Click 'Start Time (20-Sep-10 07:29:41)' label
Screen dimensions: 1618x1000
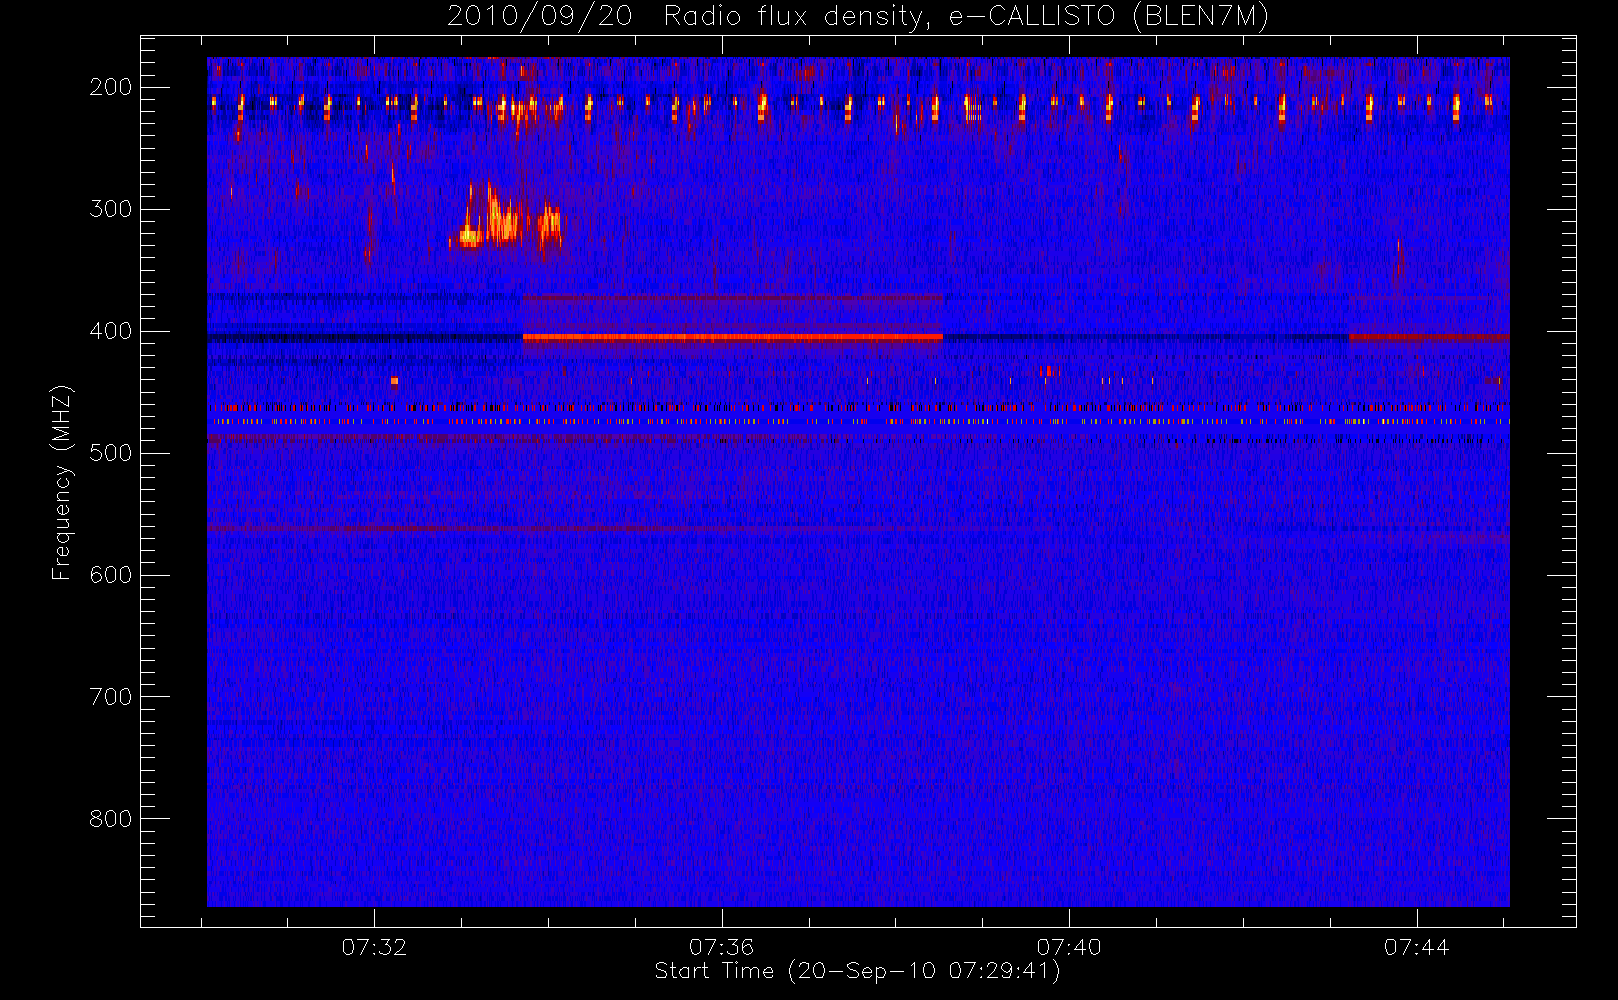point(857,971)
